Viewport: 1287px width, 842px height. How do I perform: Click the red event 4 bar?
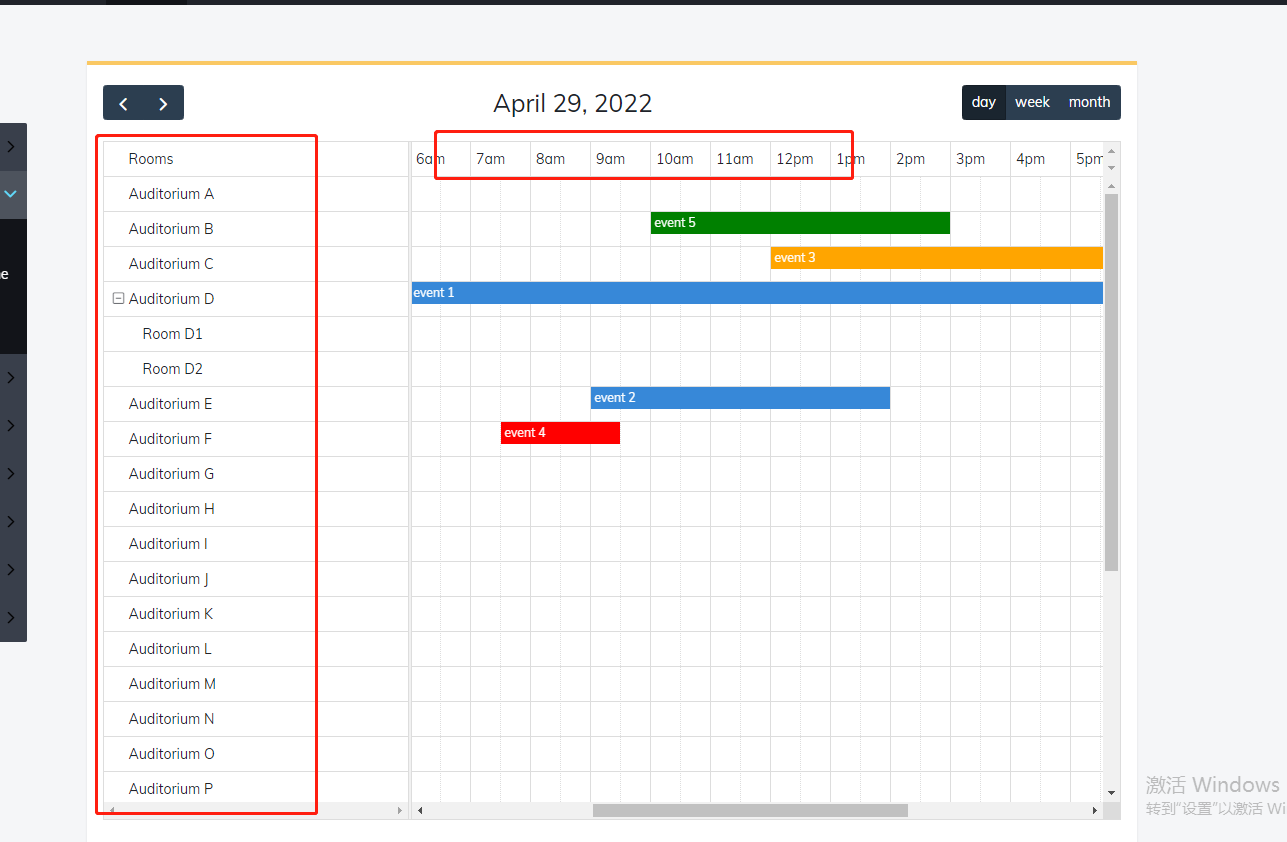pos(560,432)
